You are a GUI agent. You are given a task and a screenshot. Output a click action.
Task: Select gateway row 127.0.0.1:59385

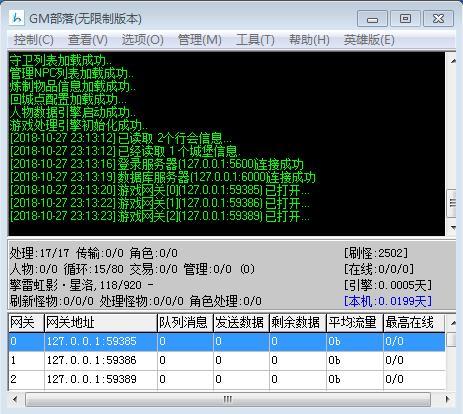pos(227,341)
